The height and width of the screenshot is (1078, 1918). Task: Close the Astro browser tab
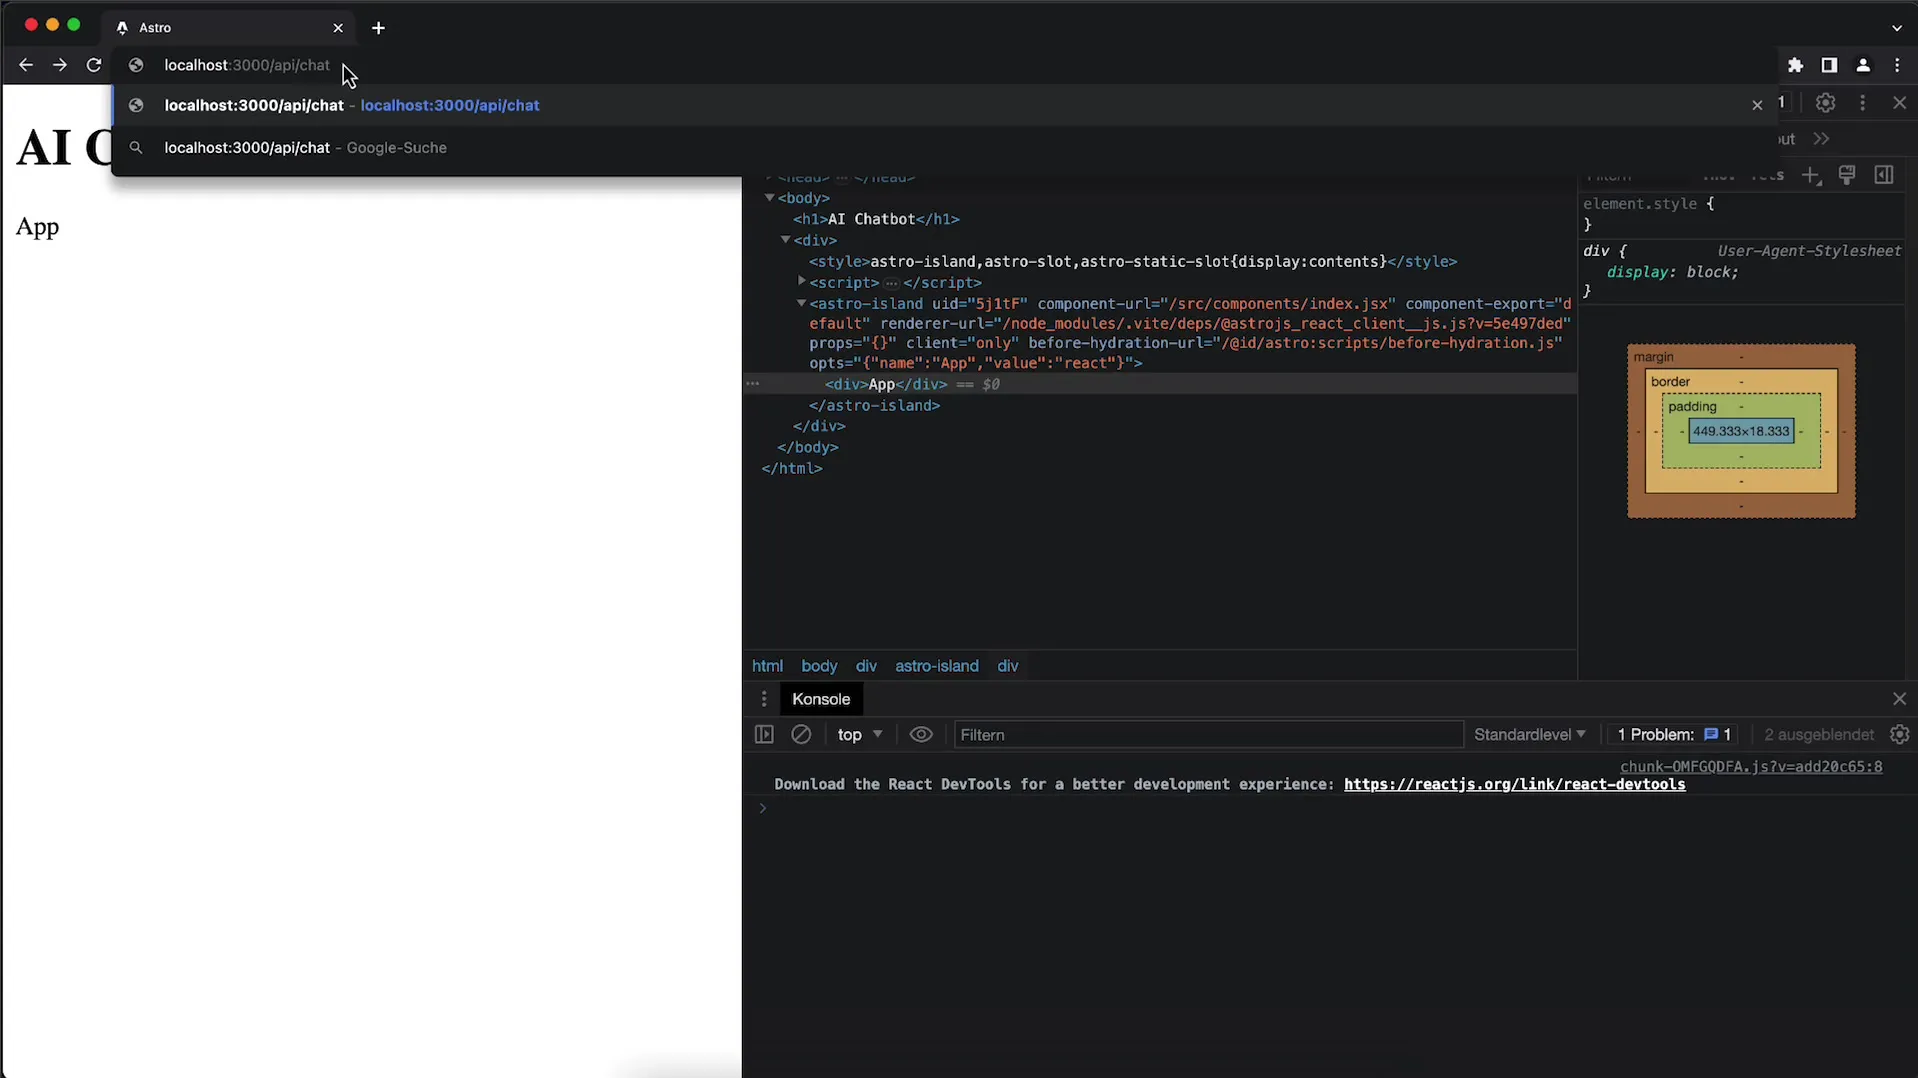coord(338,28)
